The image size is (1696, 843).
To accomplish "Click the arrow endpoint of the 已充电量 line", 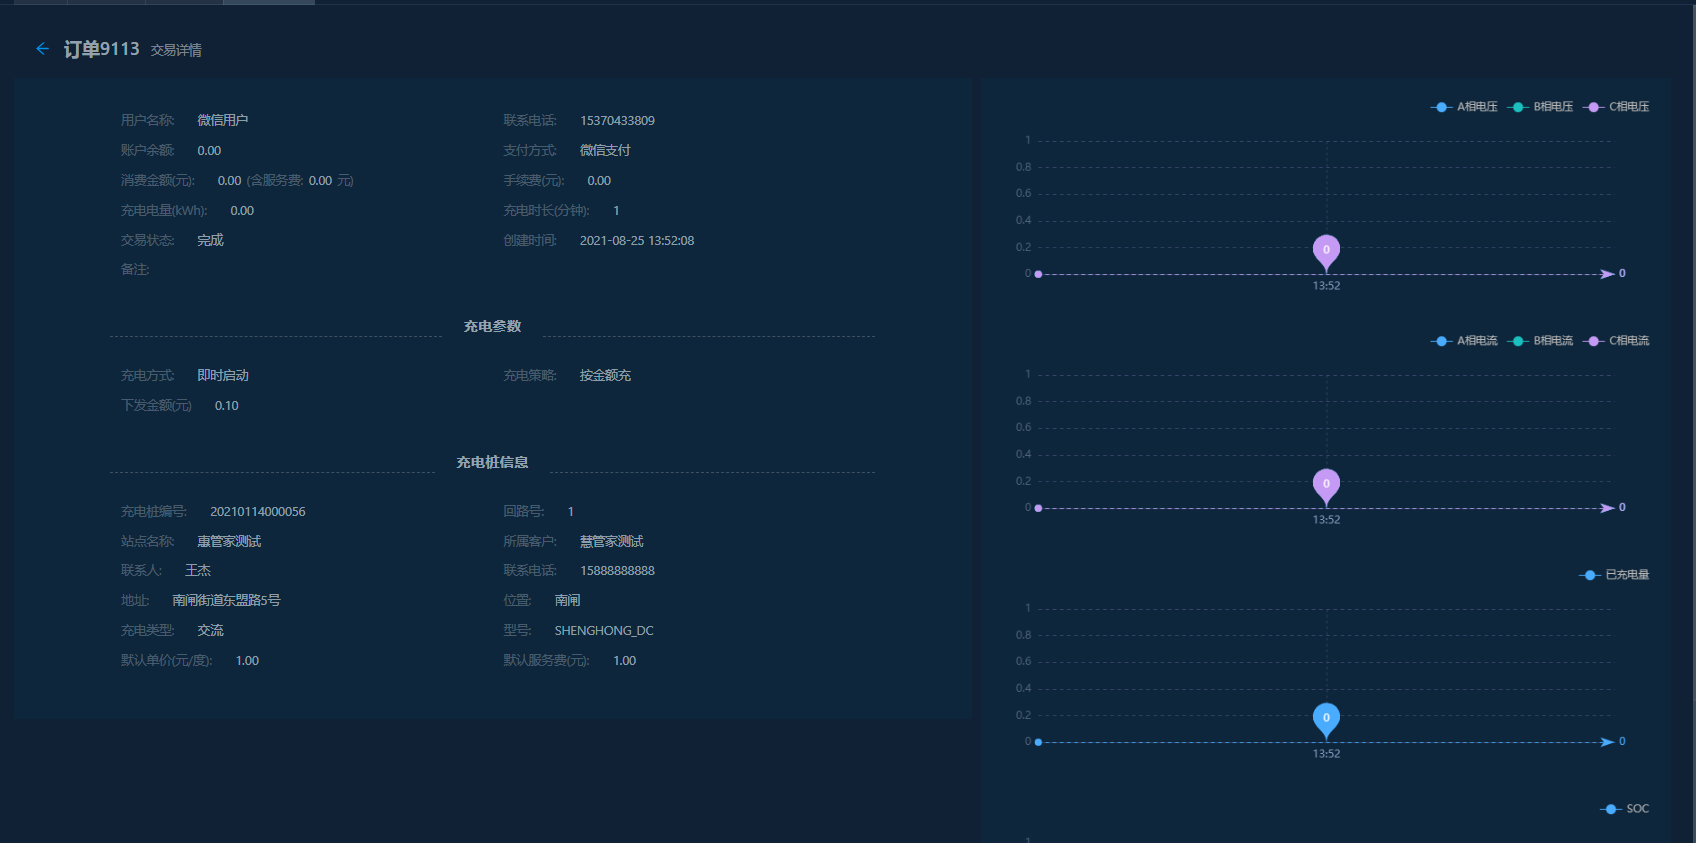I will pos(1606,742).
